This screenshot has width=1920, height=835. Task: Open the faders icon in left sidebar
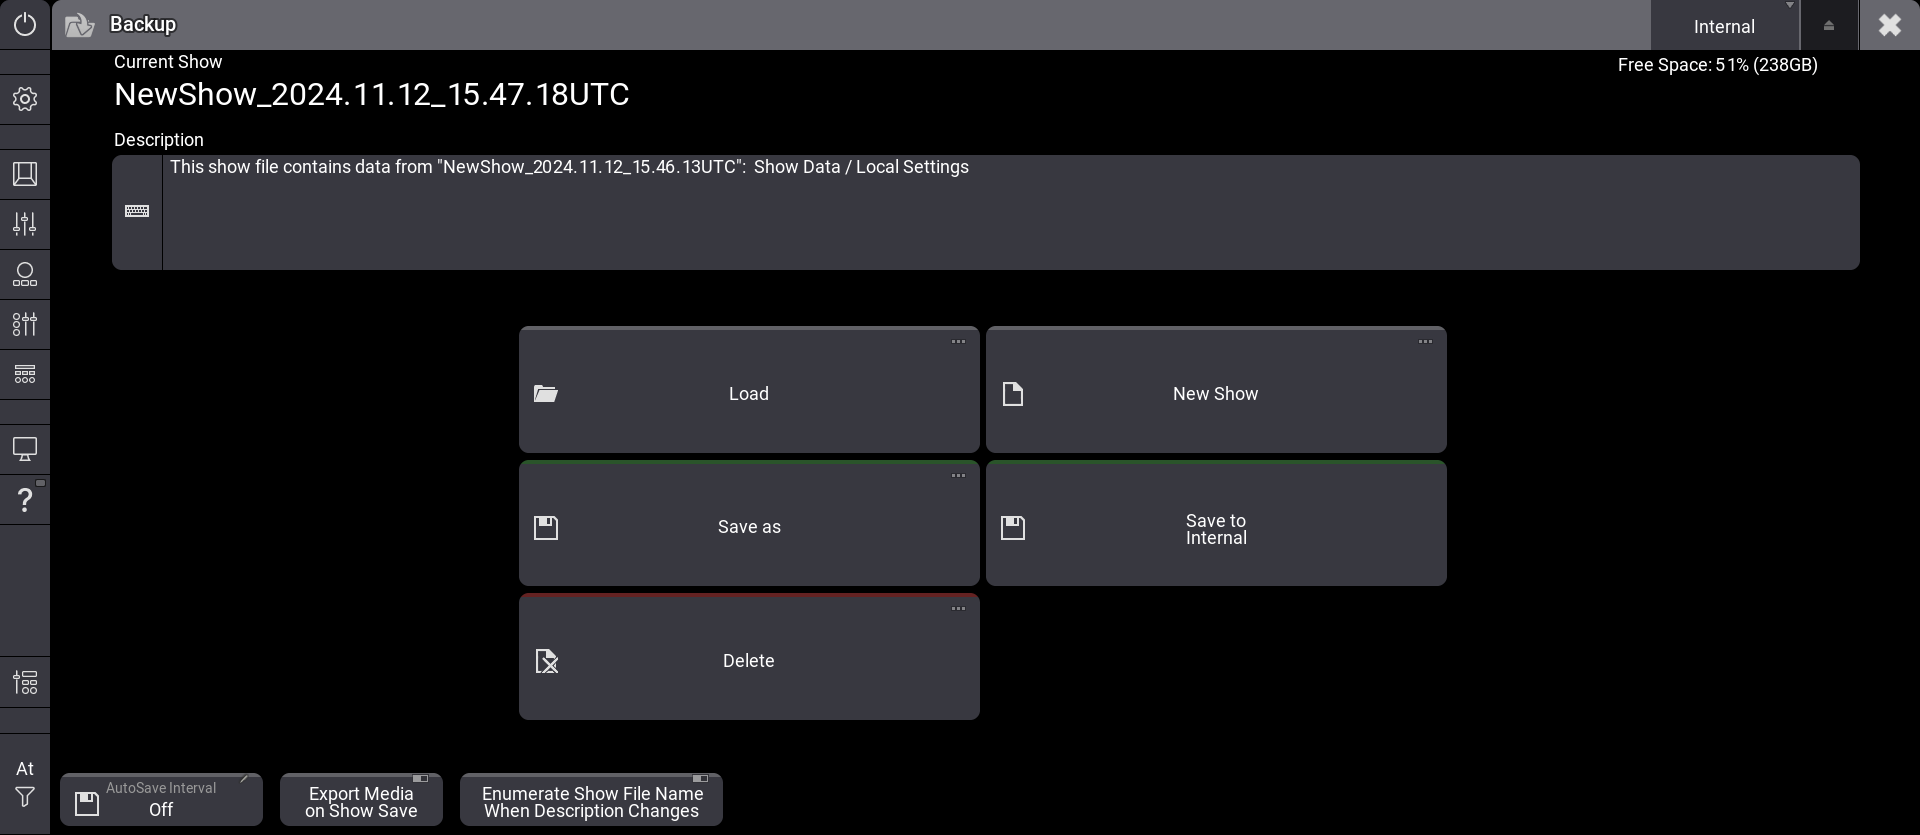pos(25,224)
